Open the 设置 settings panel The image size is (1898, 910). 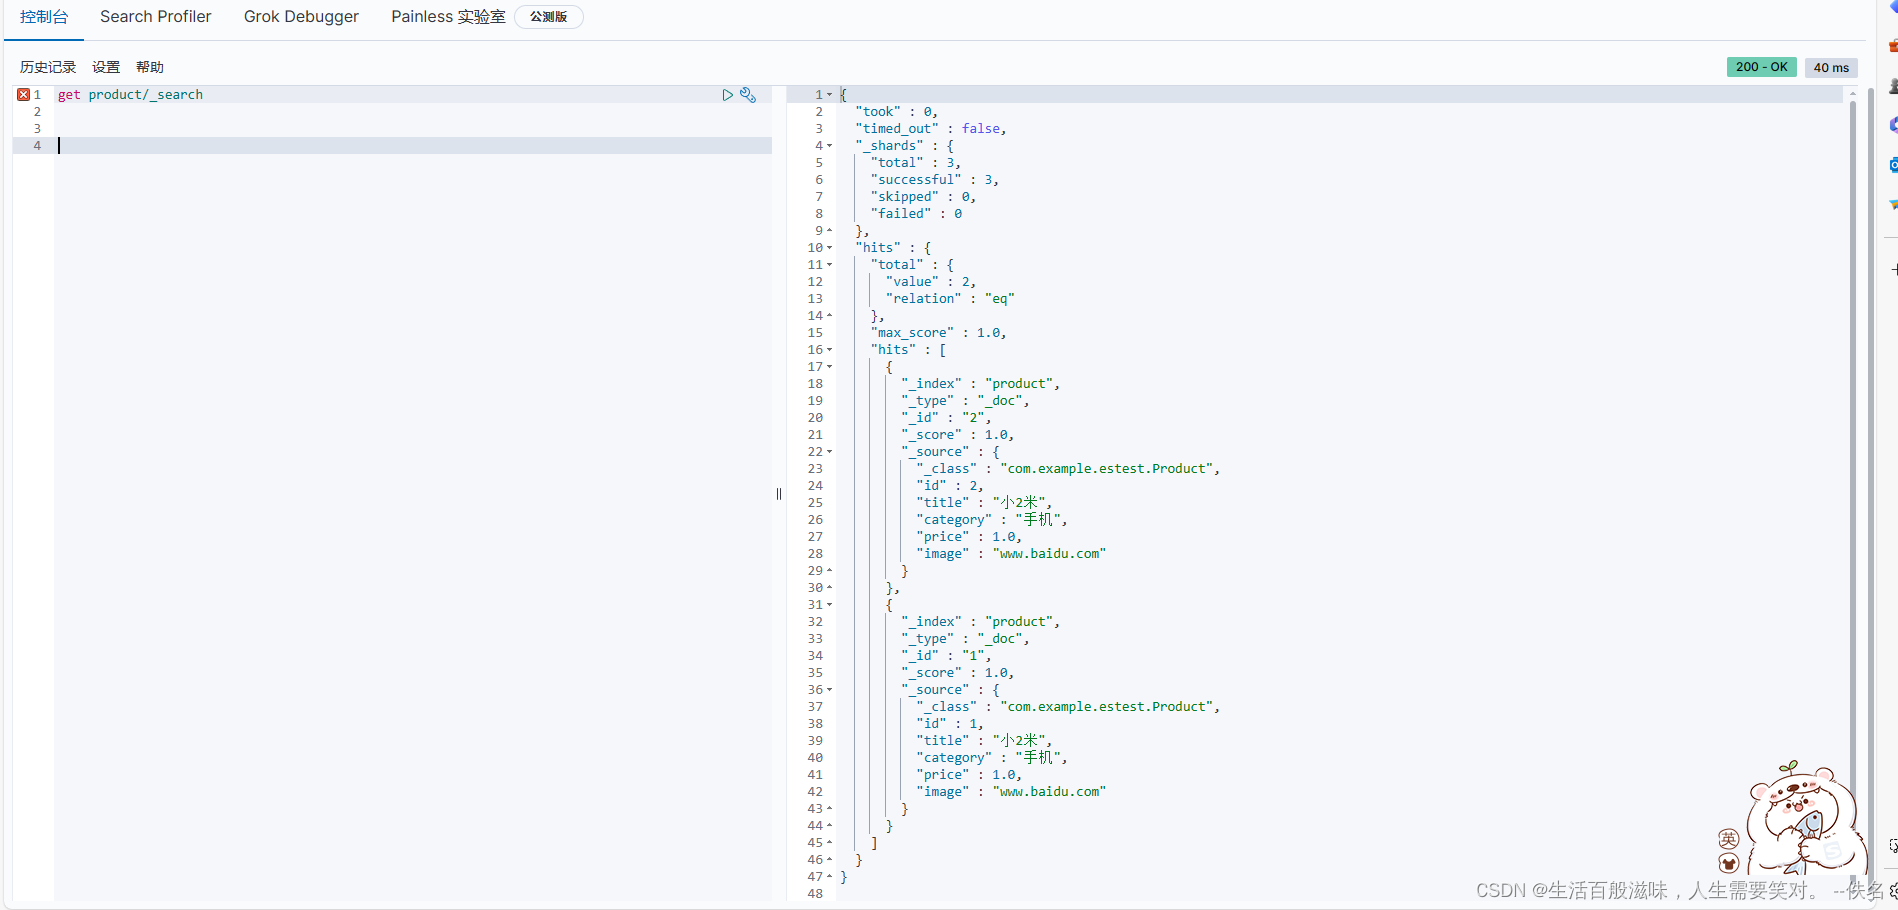pyautogui.click(x=105, y=66)
